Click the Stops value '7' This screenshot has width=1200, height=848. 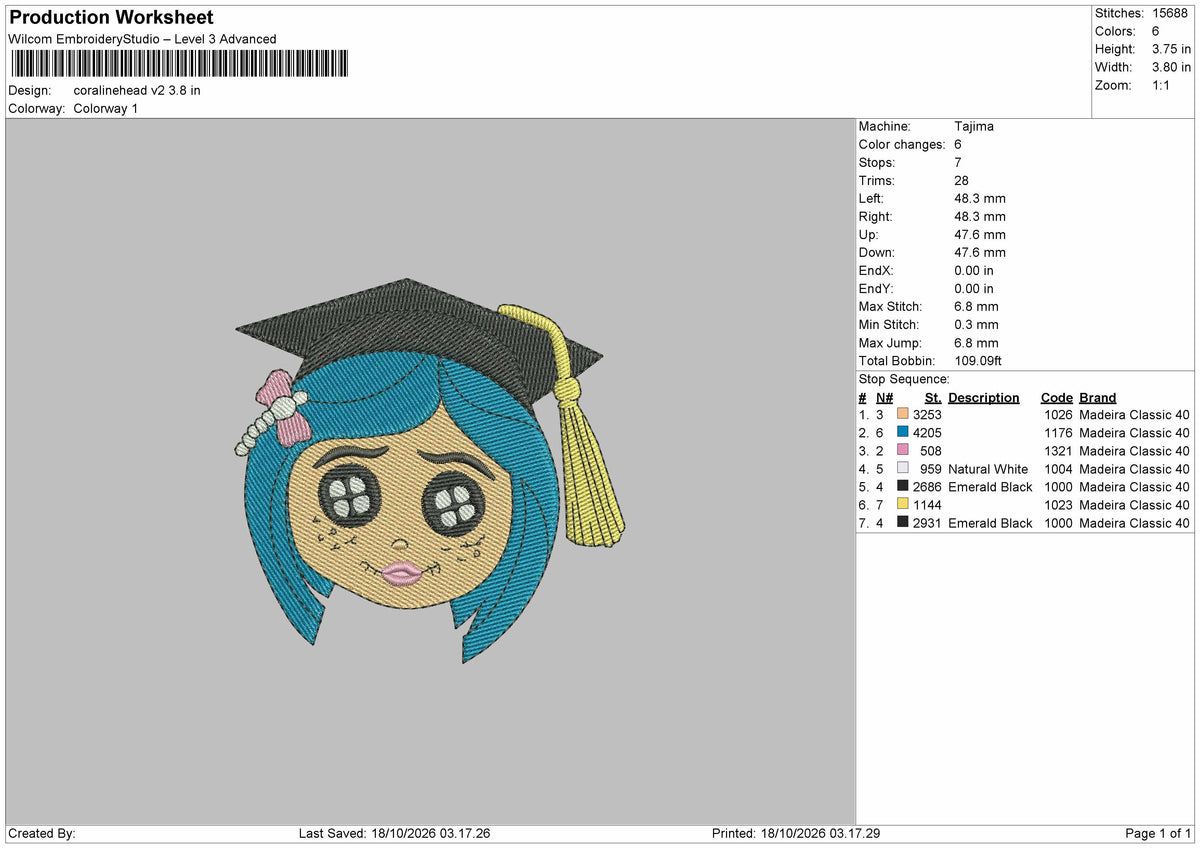tap(958, 163)
